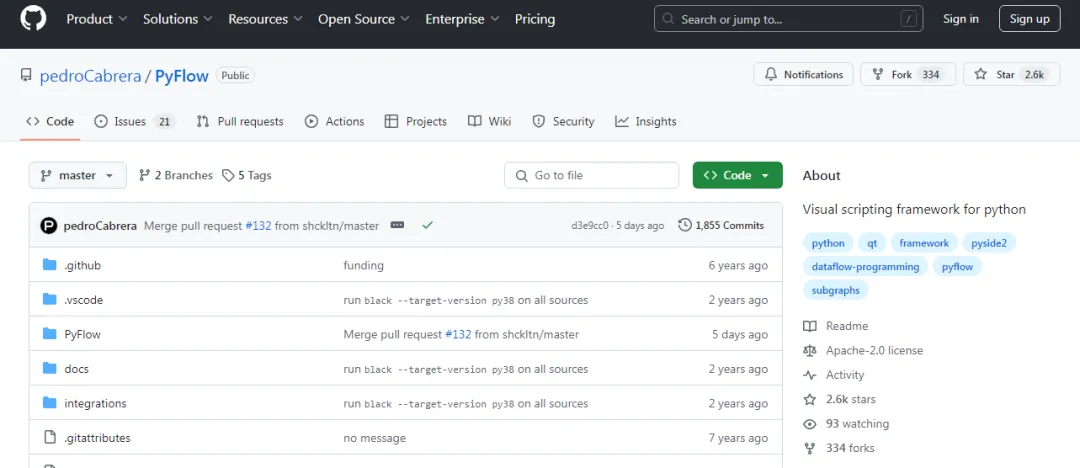1080x468 pixels.
Task: Click the history clock icon near Commits
Action: pos(685,225)
